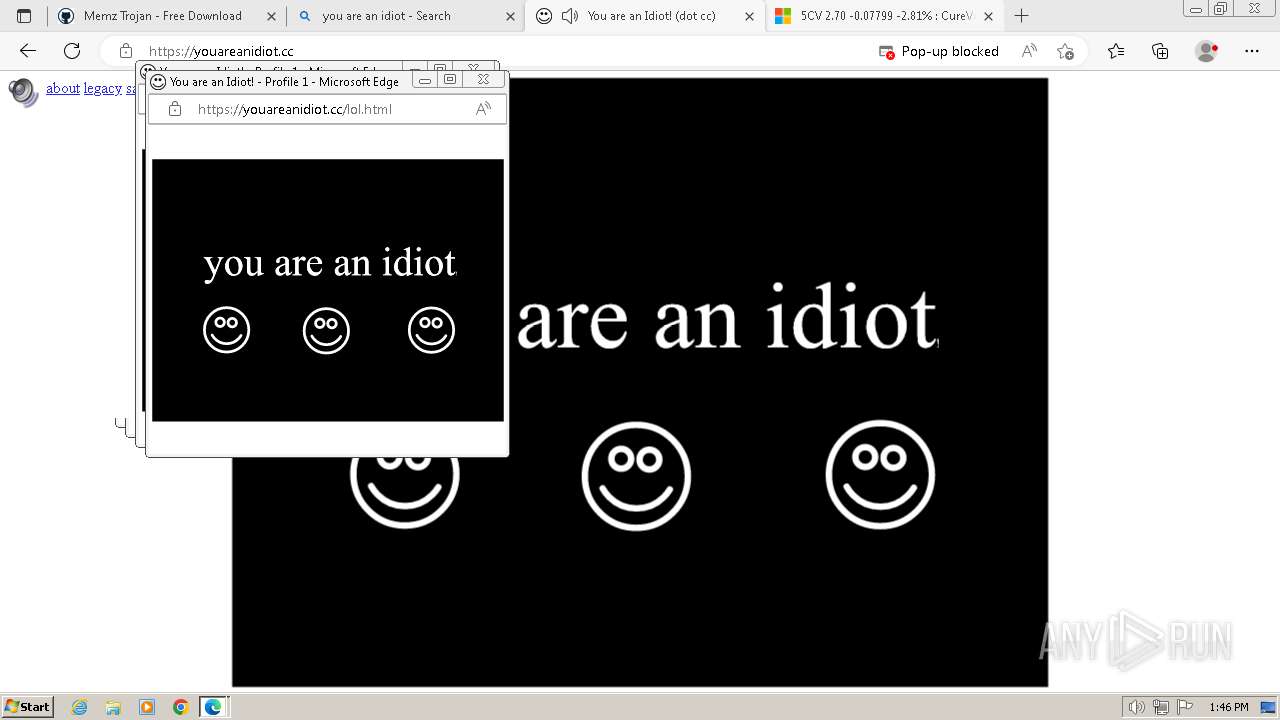Click the taskbar clock showing 1:46 PM

point(1229,707)
